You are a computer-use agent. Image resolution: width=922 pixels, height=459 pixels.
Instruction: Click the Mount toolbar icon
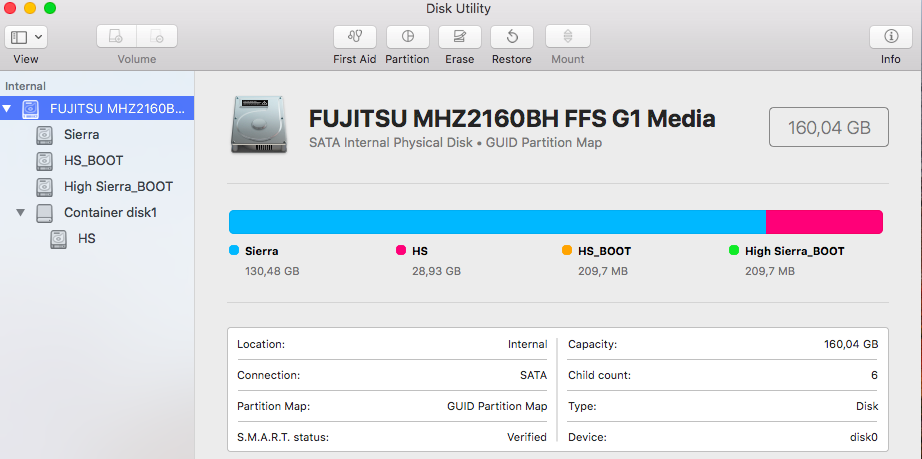point(568,37)
